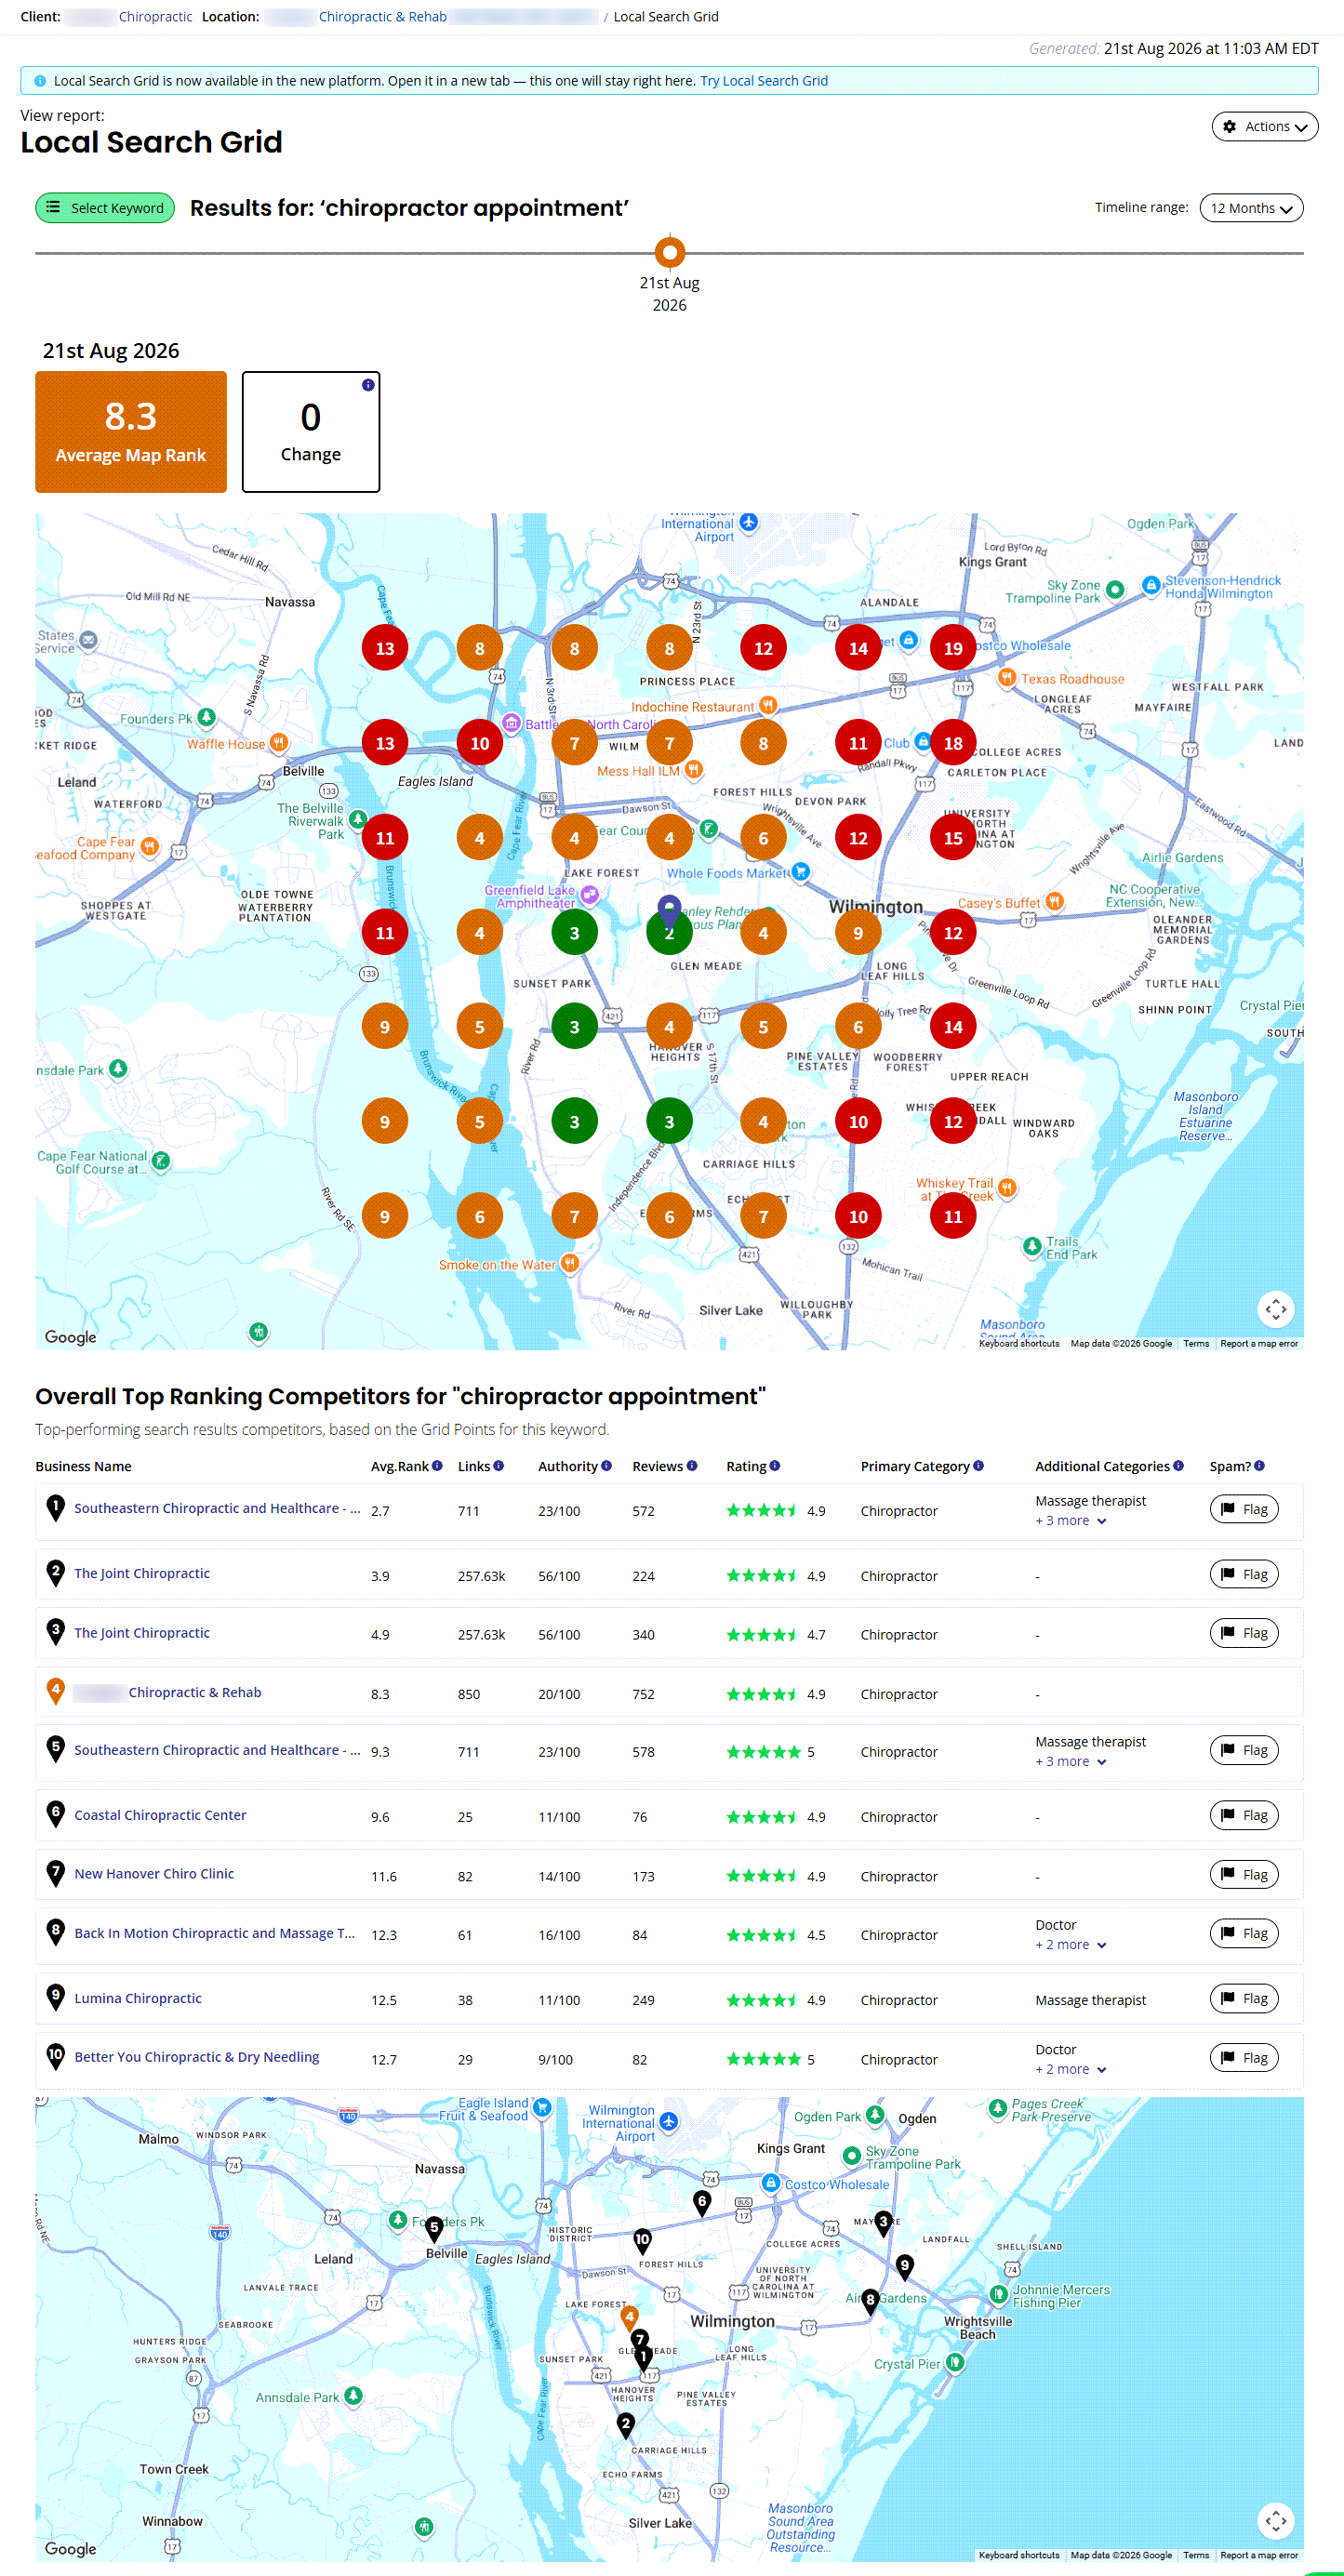
Task: Click the Wilmington International Airport map marker
Action: coord(749,522)
